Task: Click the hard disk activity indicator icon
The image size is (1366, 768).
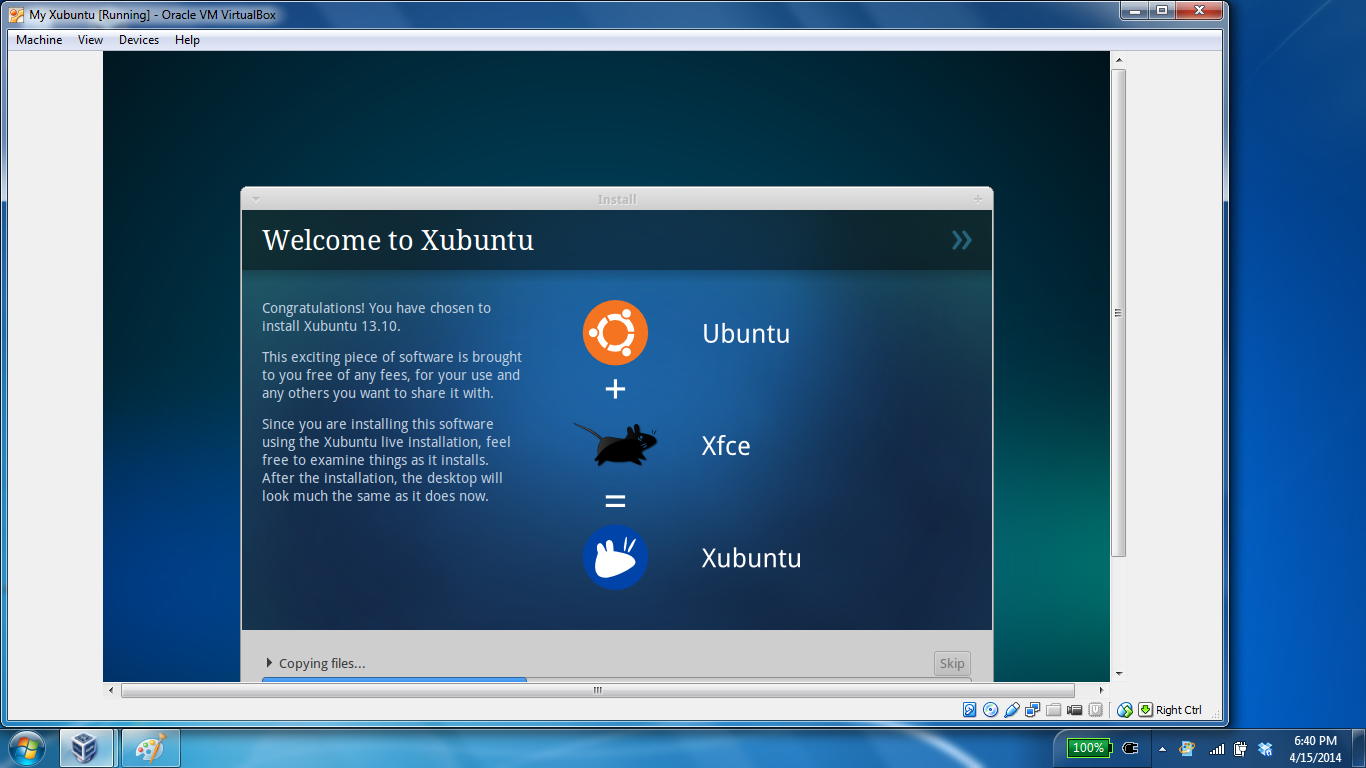Action: click(x=969, y=710)
